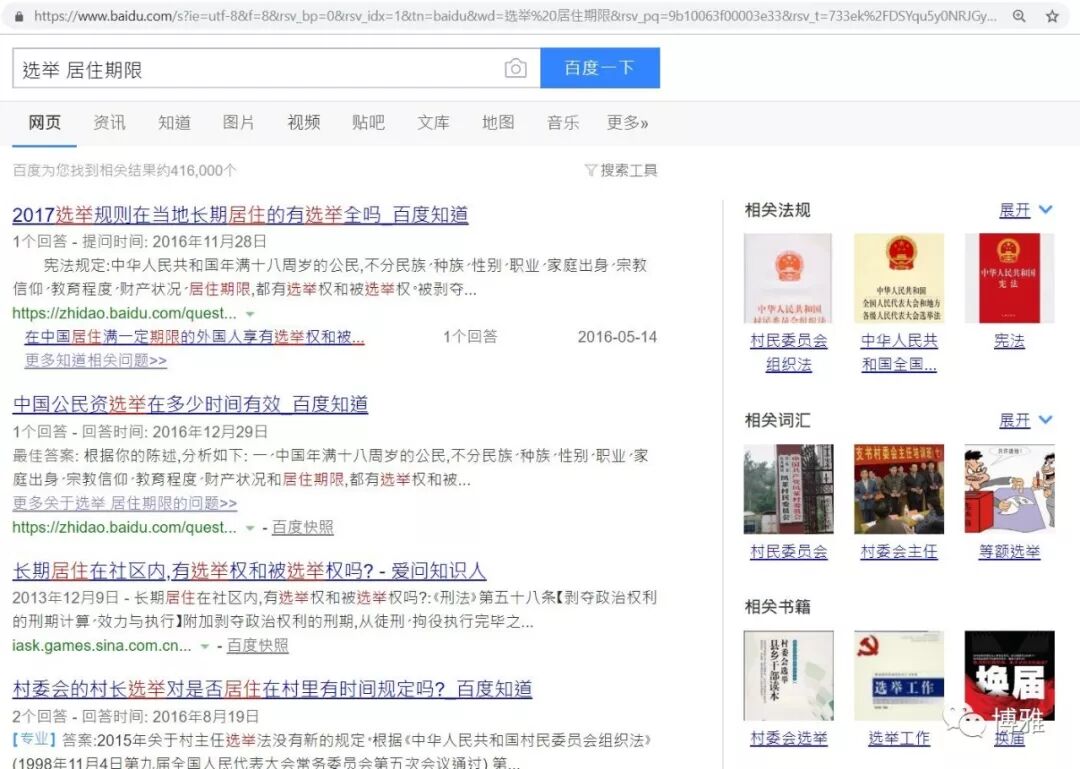The height and width of the screenshot is (769, 1080).
Task: Click the camera image search icon
Action: pos(515,68)
